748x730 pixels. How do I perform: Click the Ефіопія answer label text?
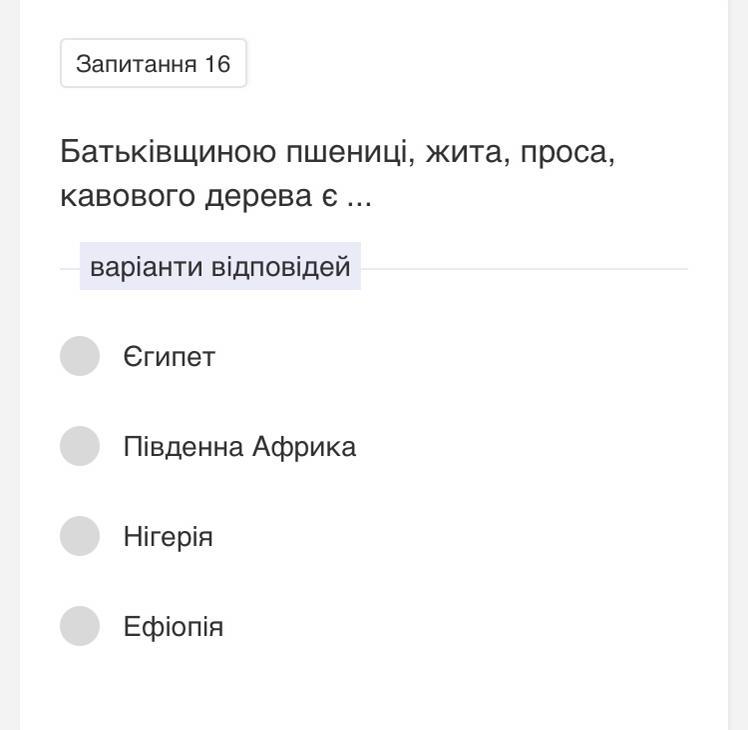(173, 627)
